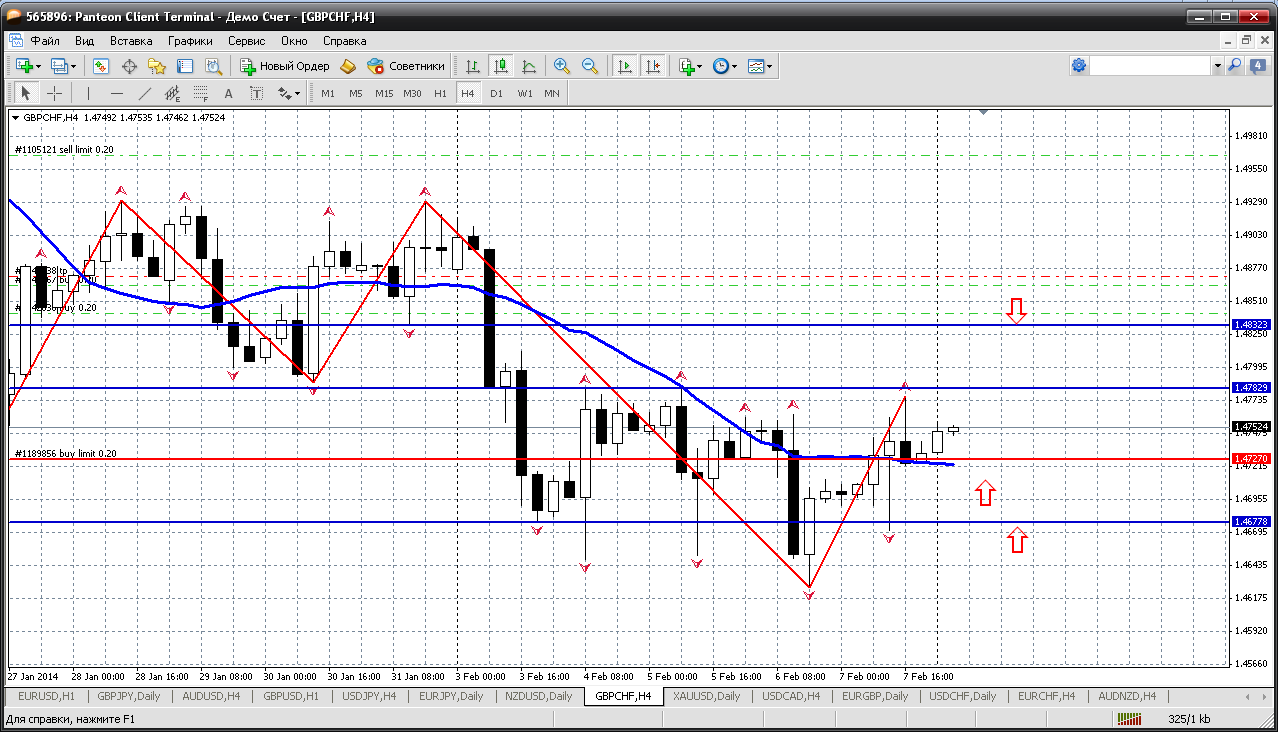
Task: Expand the search box dropdown arrow
Action: [x=1217, y=65]
